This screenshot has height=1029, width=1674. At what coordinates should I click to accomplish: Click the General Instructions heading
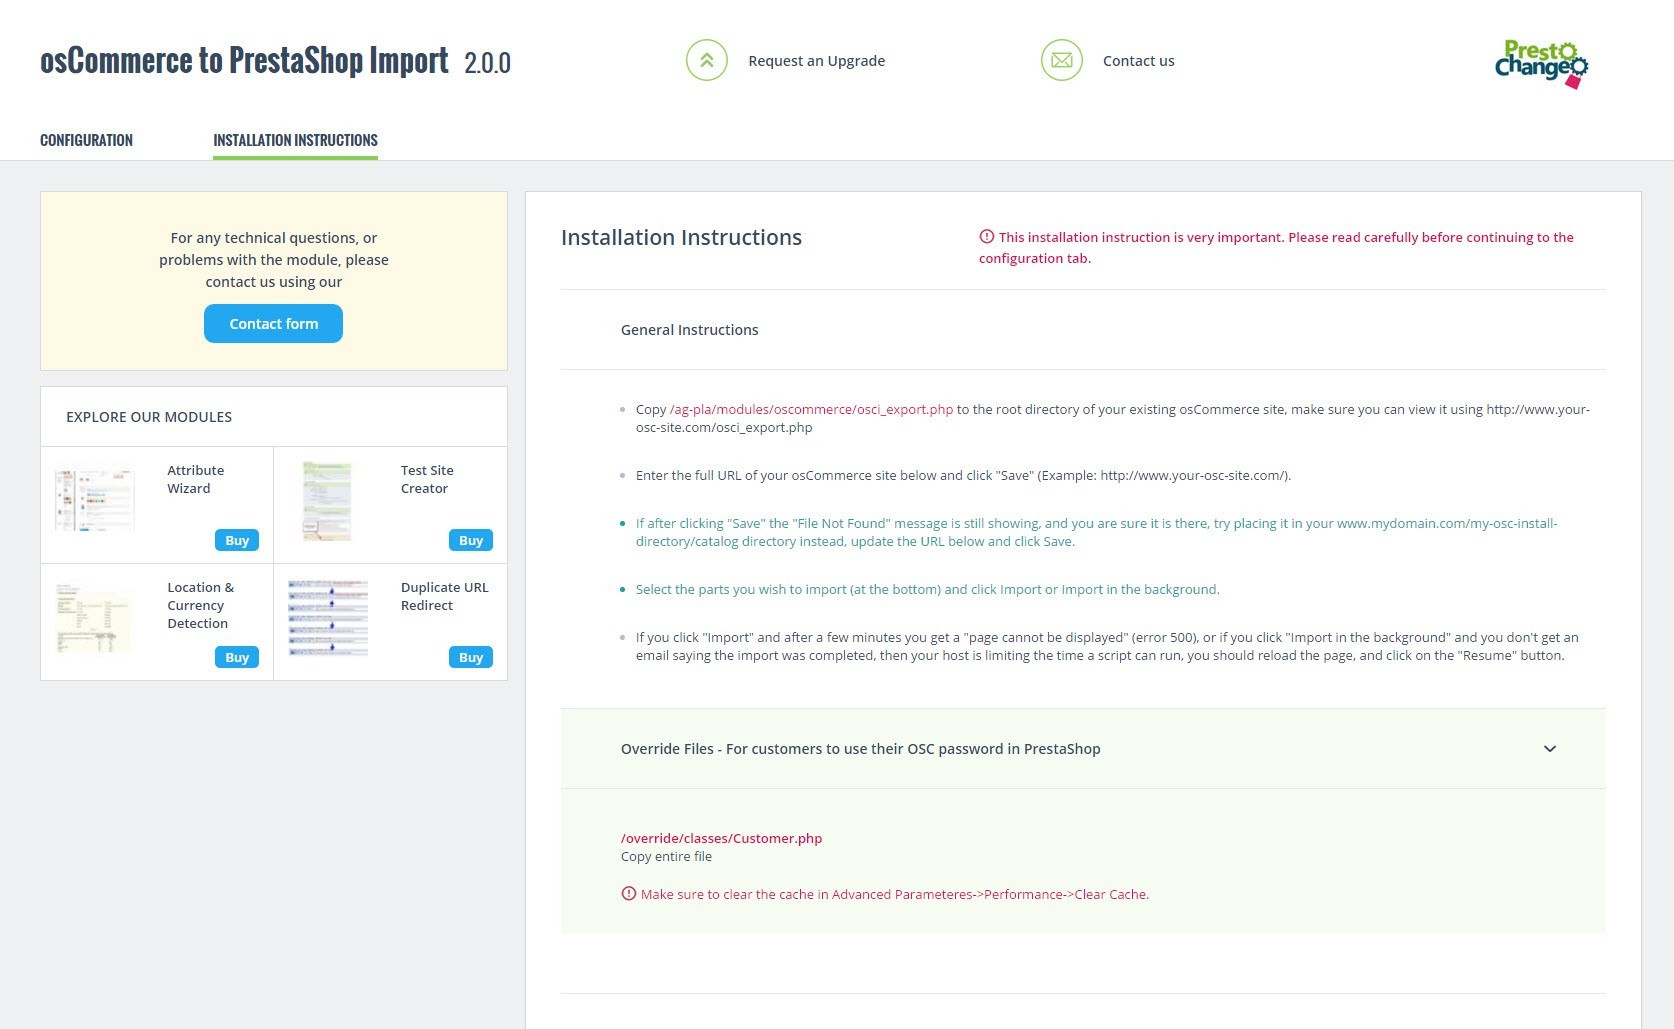coord(689,330)
